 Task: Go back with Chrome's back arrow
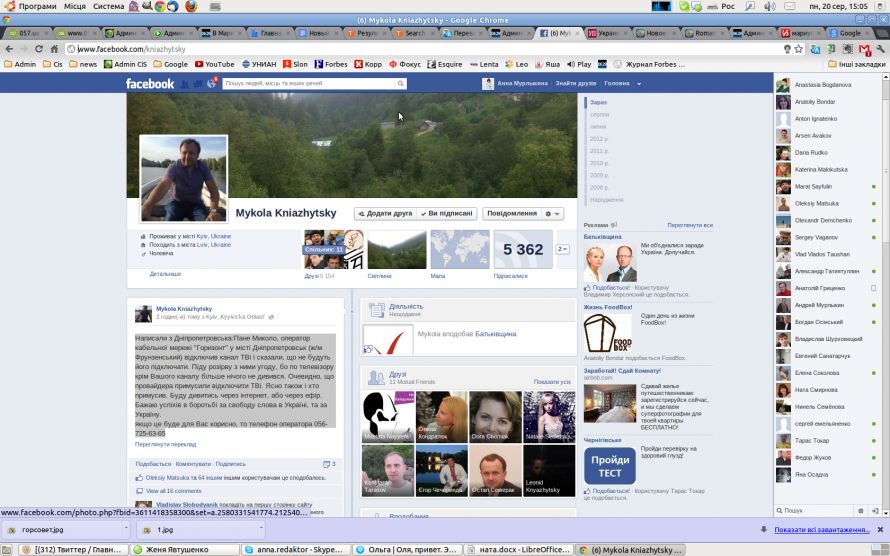[9, 49]
